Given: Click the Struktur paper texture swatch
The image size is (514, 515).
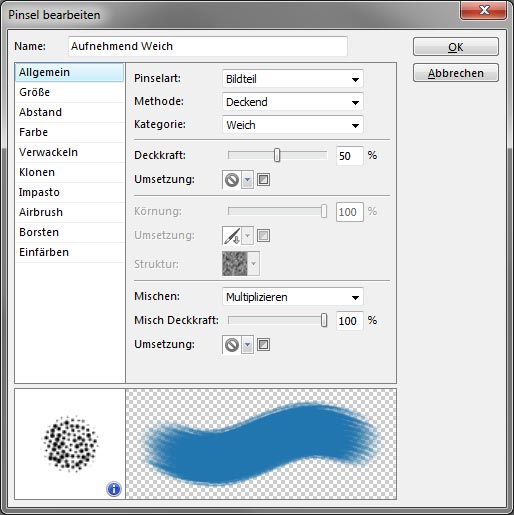Looking at the screenshot, I should pyautogui.click(x=235, y=264).
